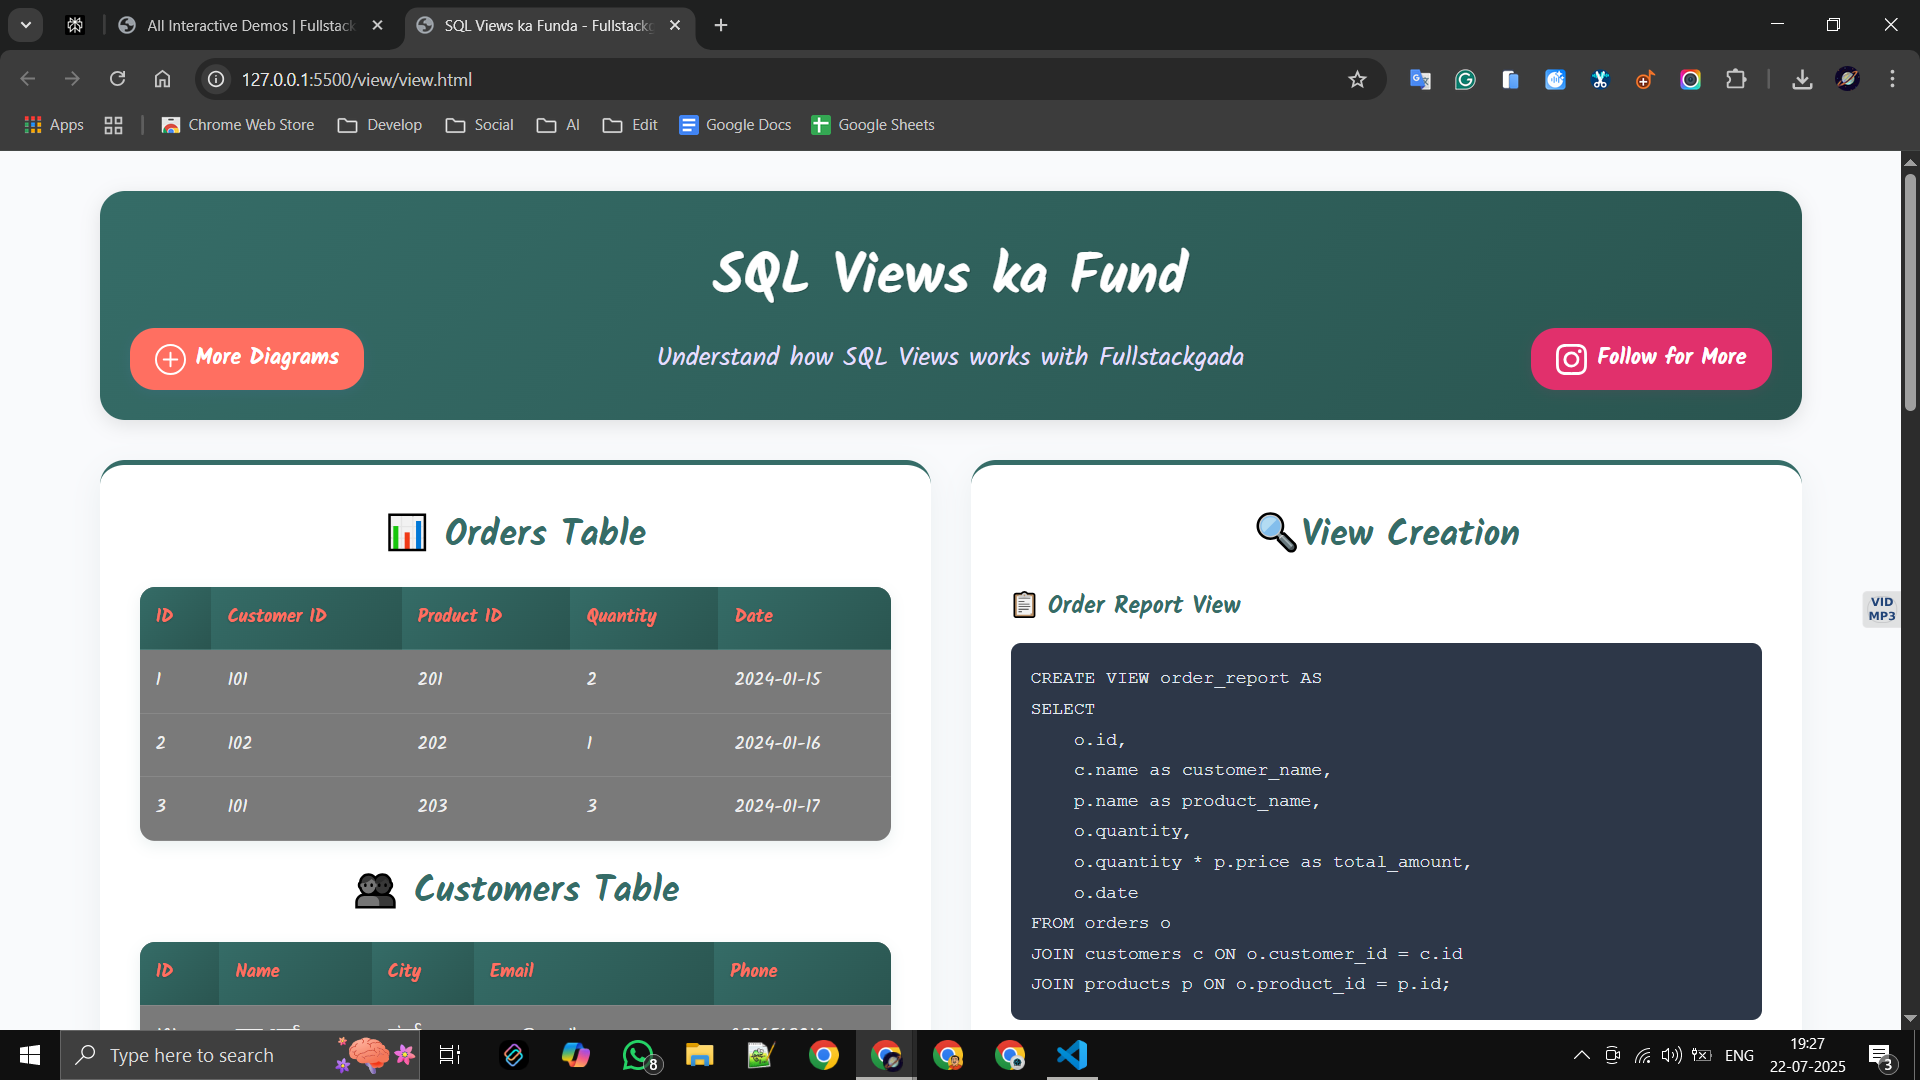
Task: Open browser Downloads icon
Action: coord(1802,79)
